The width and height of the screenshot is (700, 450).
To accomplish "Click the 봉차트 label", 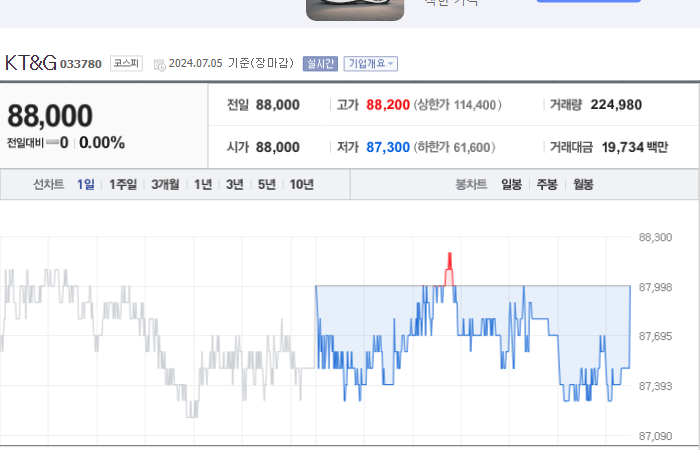I will (x=471, y=184).
